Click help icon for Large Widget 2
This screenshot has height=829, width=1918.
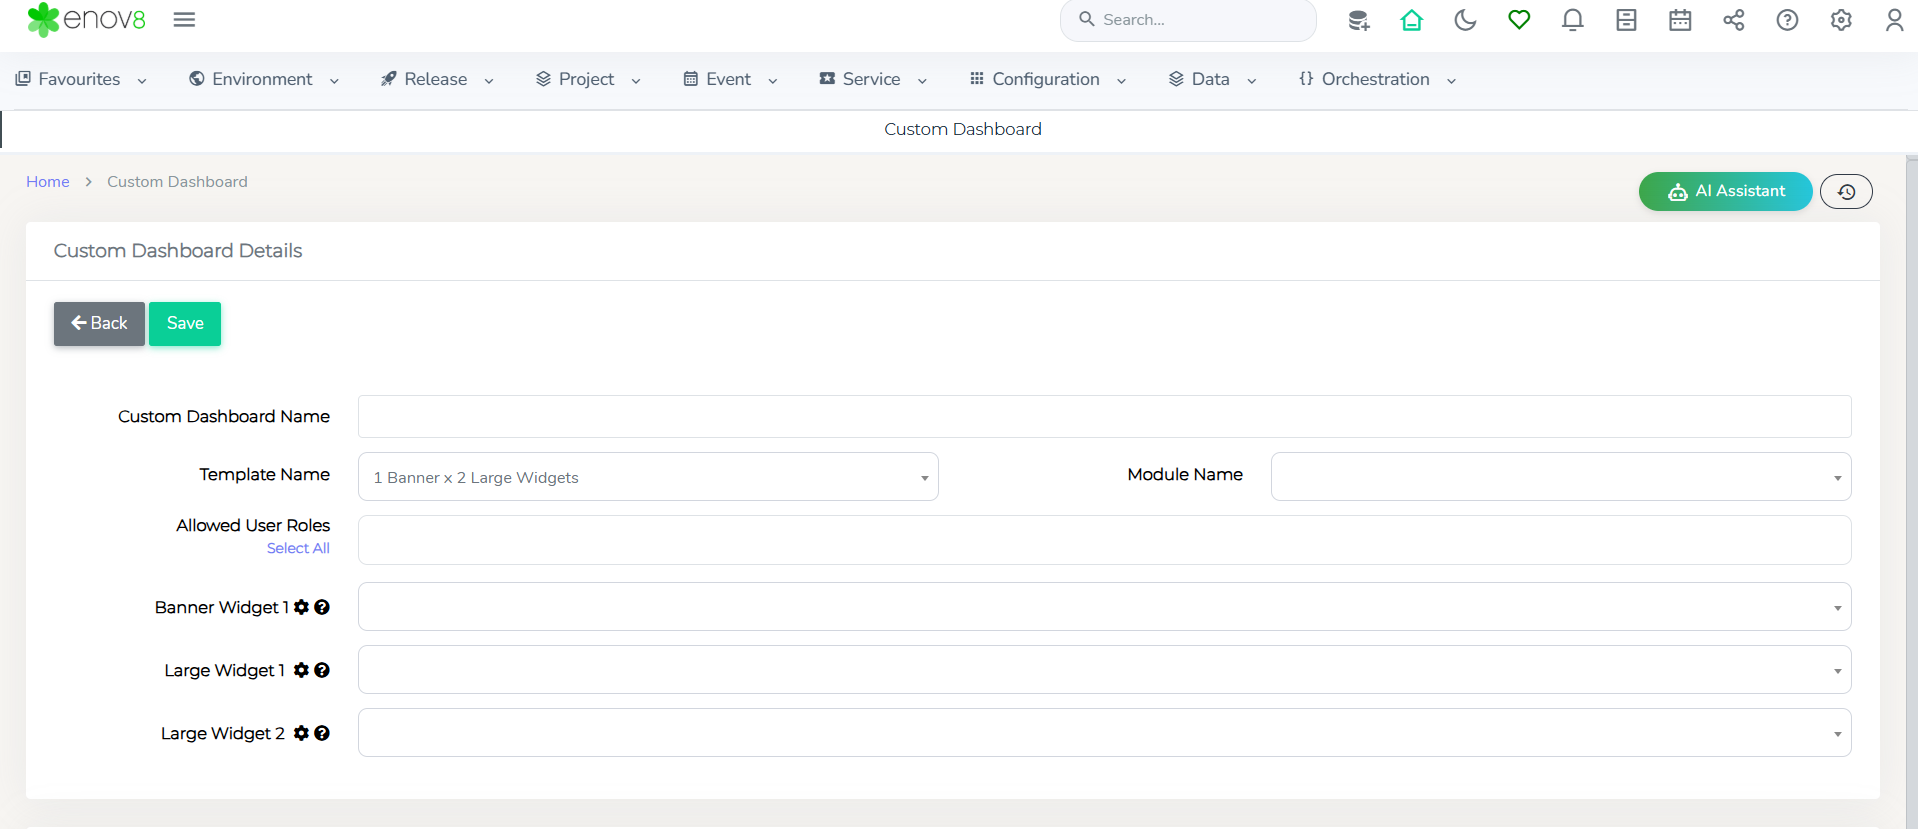click(x=322, y=733)
